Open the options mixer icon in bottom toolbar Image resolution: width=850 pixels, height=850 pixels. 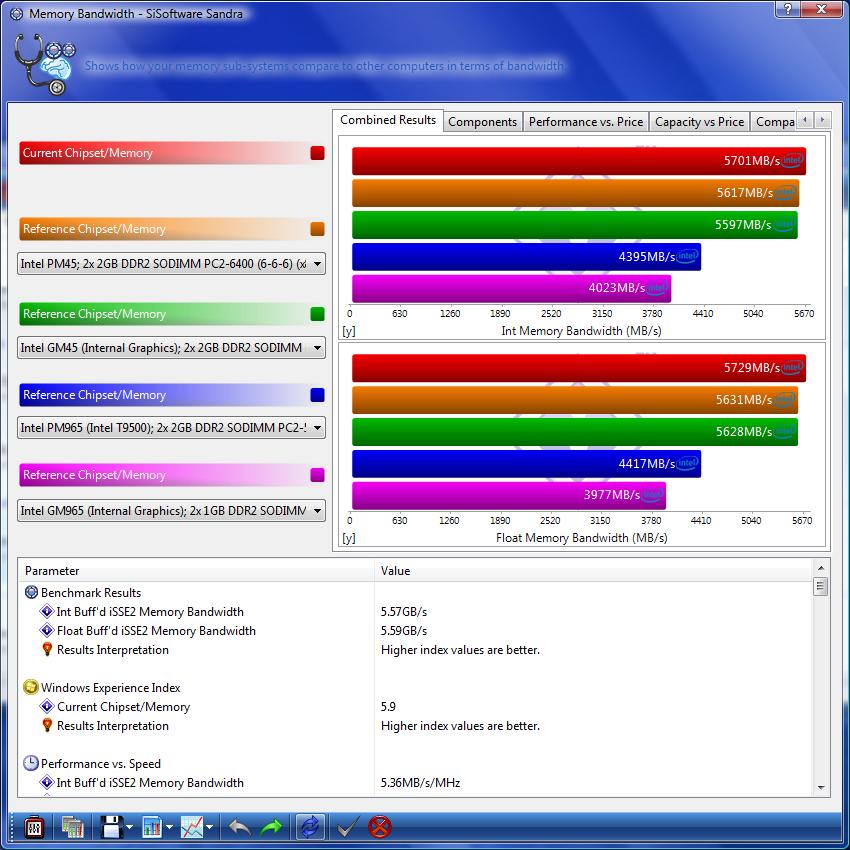[x=35, y=828]
